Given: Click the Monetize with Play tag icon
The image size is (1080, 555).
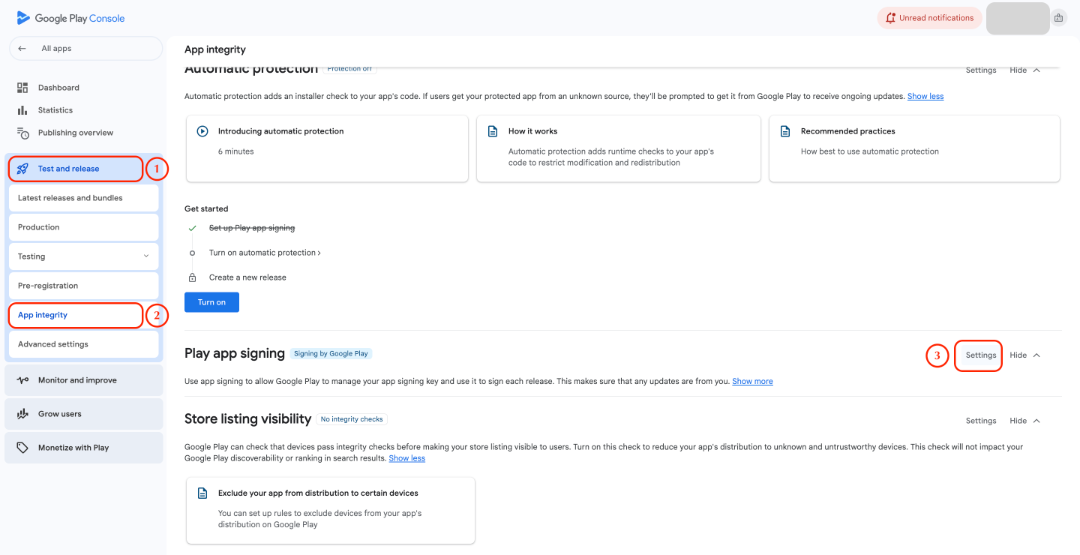Looking at the screenshot, I should point(23,448).
